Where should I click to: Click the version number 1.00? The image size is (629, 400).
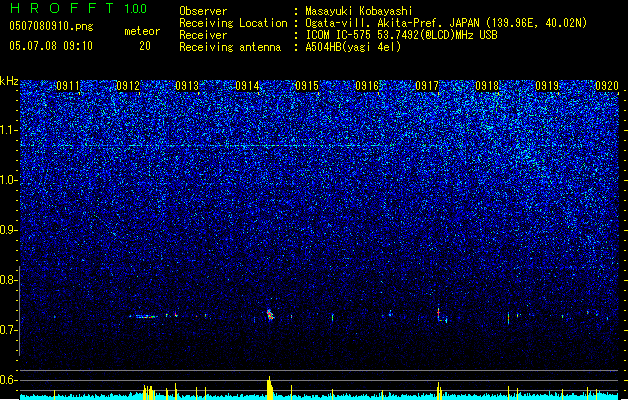(x=136, y=9)
